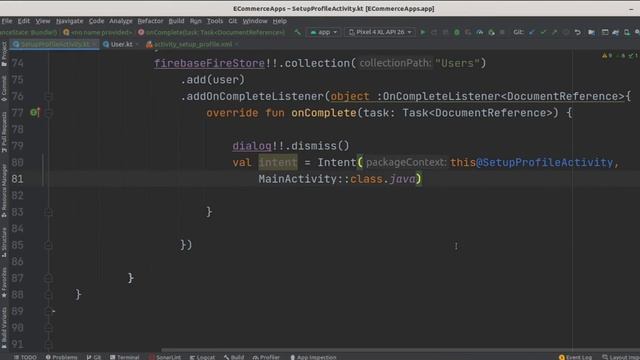The image size is (640, 360).
Task: Open the SonarLint tool window
Action: pos(165,357)
